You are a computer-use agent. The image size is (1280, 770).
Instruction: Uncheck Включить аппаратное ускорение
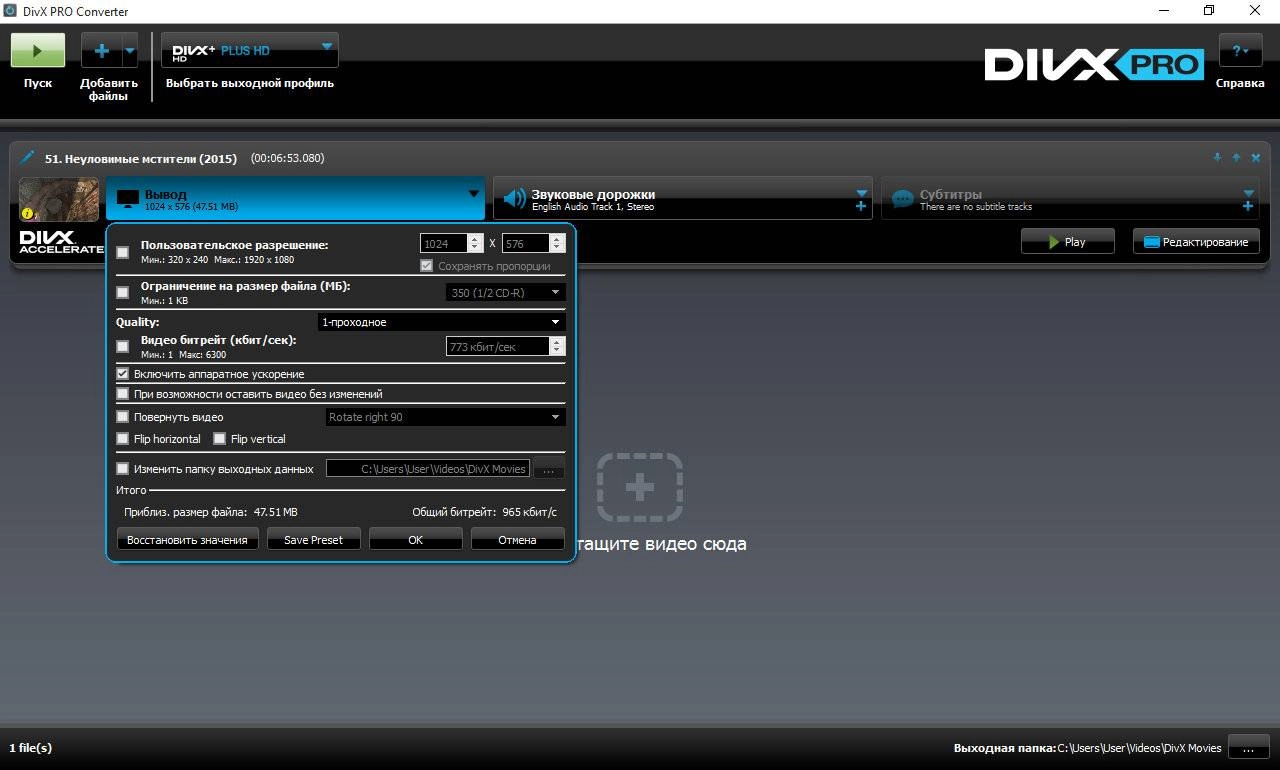tap(123, 373)
